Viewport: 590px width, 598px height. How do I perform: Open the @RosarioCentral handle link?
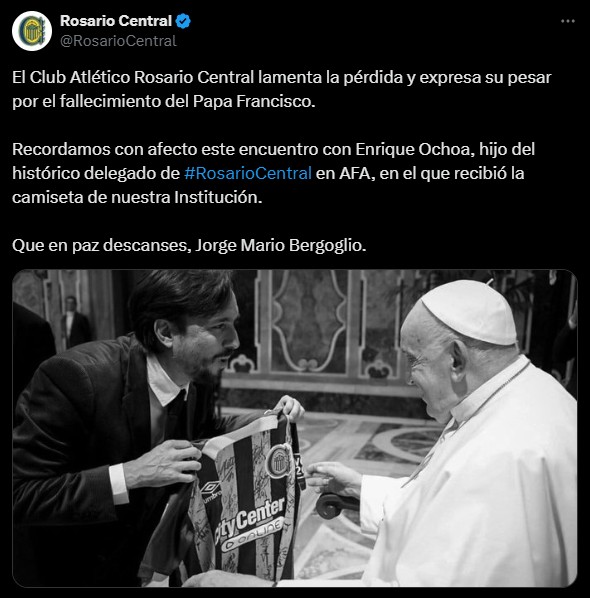point(118,41)
